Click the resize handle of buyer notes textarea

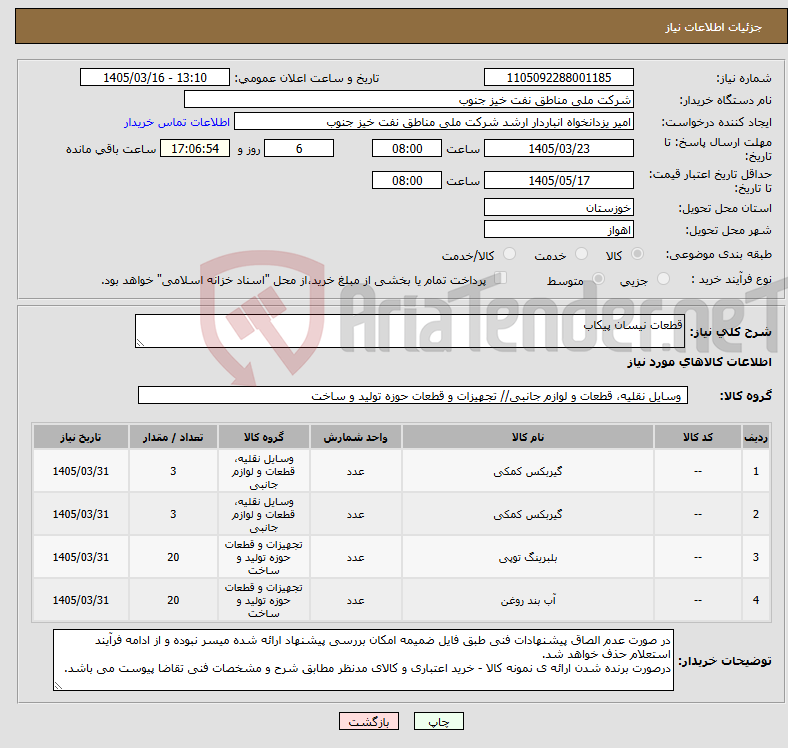tap(58, 686)
